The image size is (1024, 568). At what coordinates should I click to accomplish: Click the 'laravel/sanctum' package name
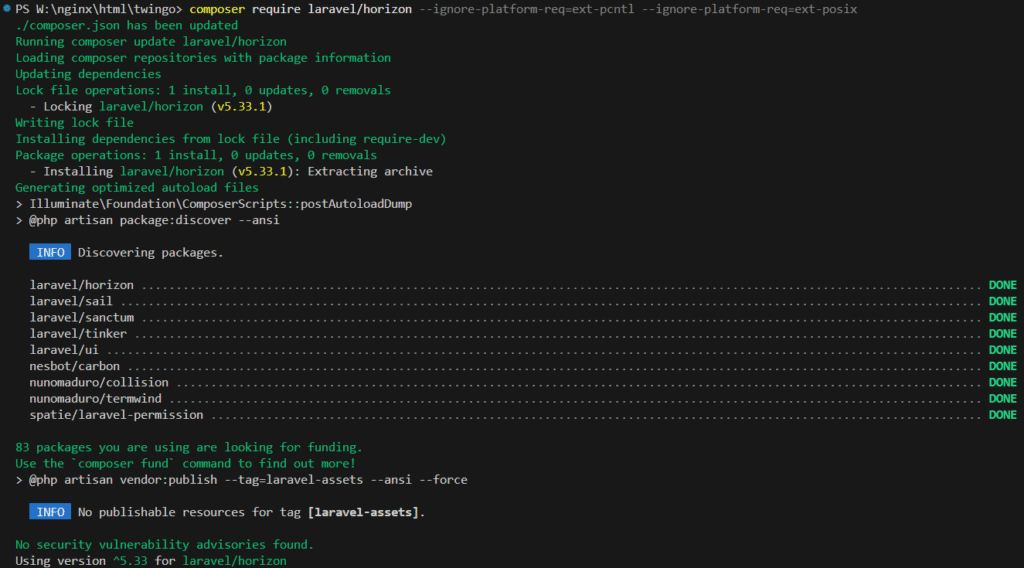[x=82, y=318]
